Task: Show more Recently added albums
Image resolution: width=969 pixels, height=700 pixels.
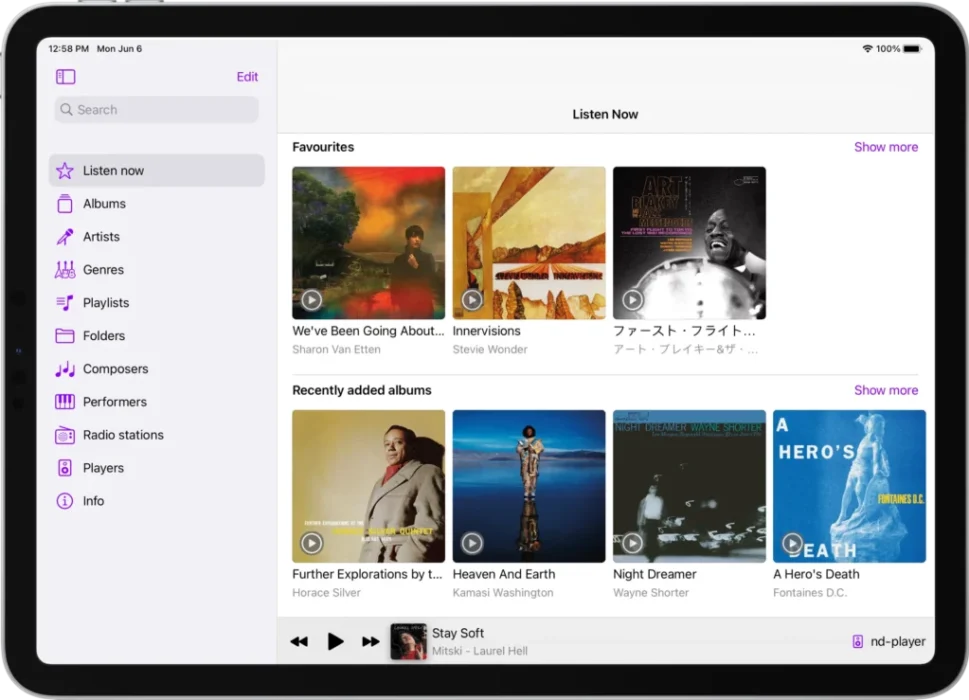Action: click(x=886, y=390)
